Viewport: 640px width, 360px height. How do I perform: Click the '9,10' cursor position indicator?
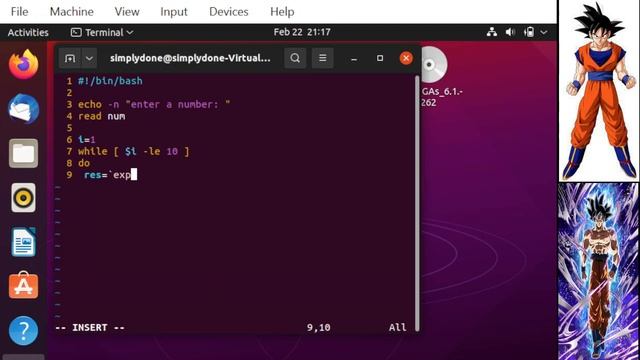point(318,327)
